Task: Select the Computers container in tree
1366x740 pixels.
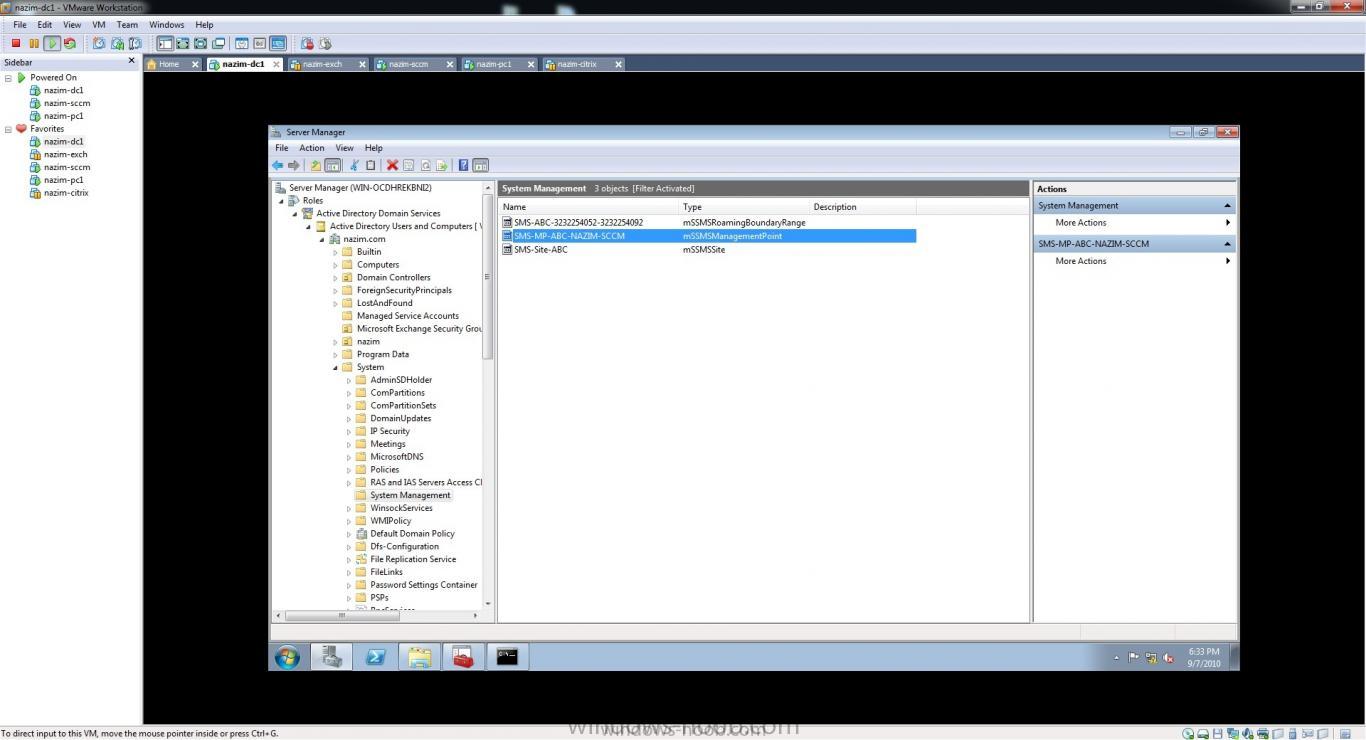Action: [377, 265]
